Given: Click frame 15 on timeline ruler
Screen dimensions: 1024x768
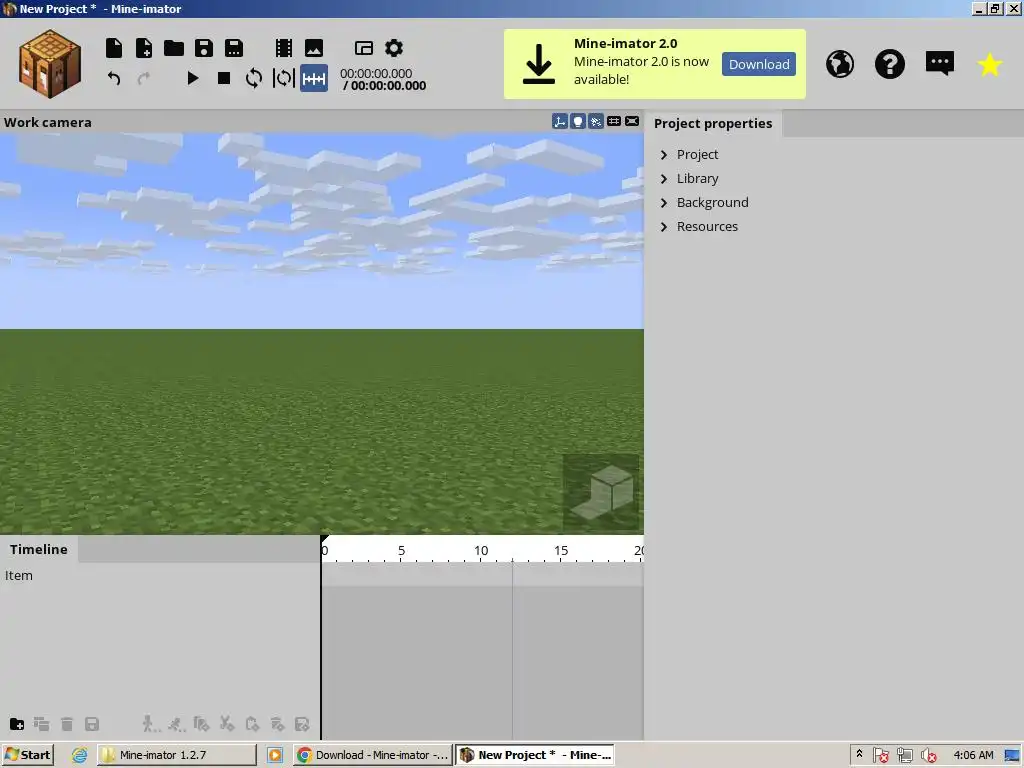Looking at the screenshot, I should coord(561,551).
